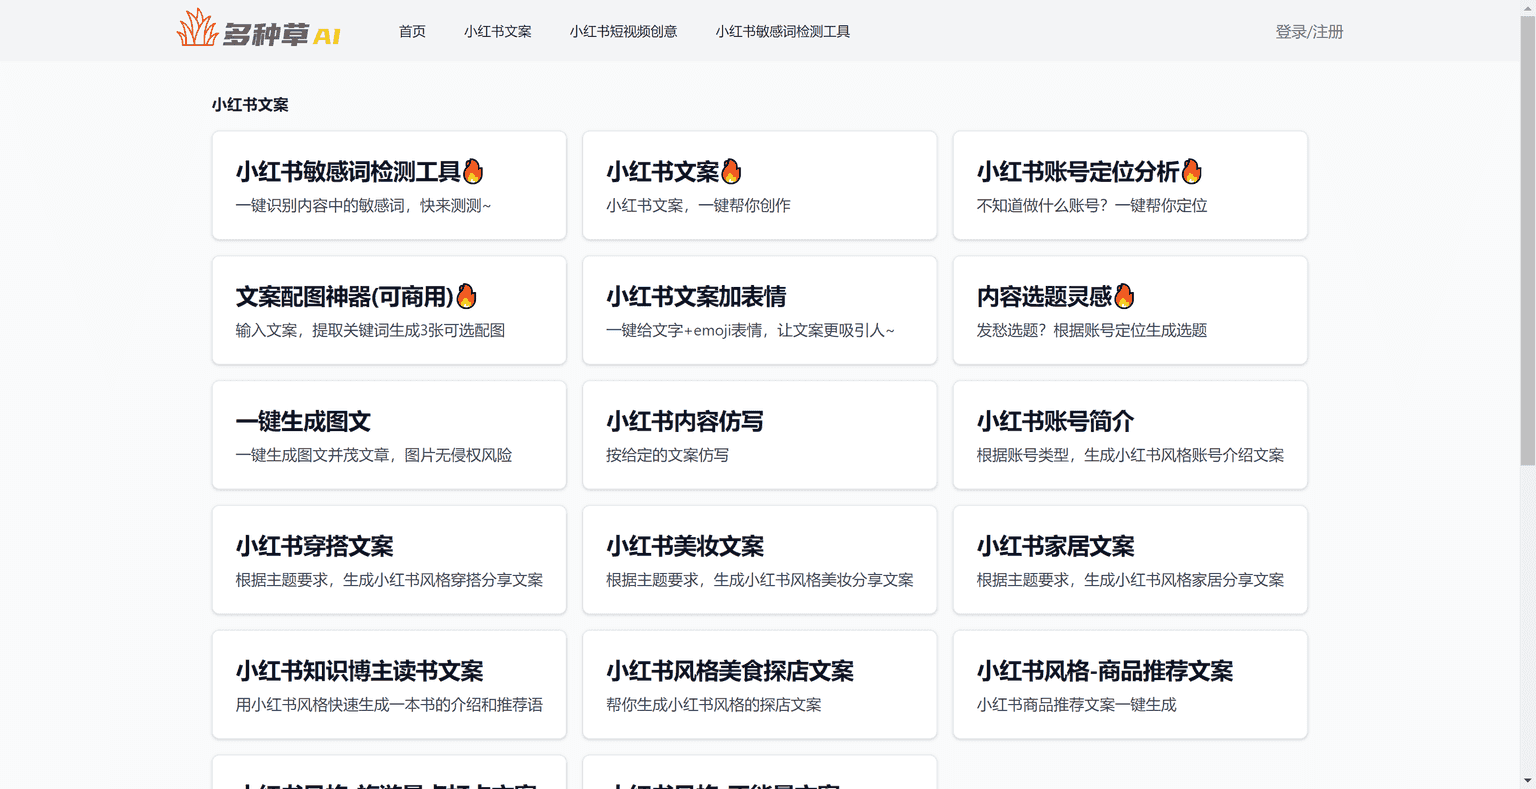Open the 小红书美妆文案 card

[760, 560]
